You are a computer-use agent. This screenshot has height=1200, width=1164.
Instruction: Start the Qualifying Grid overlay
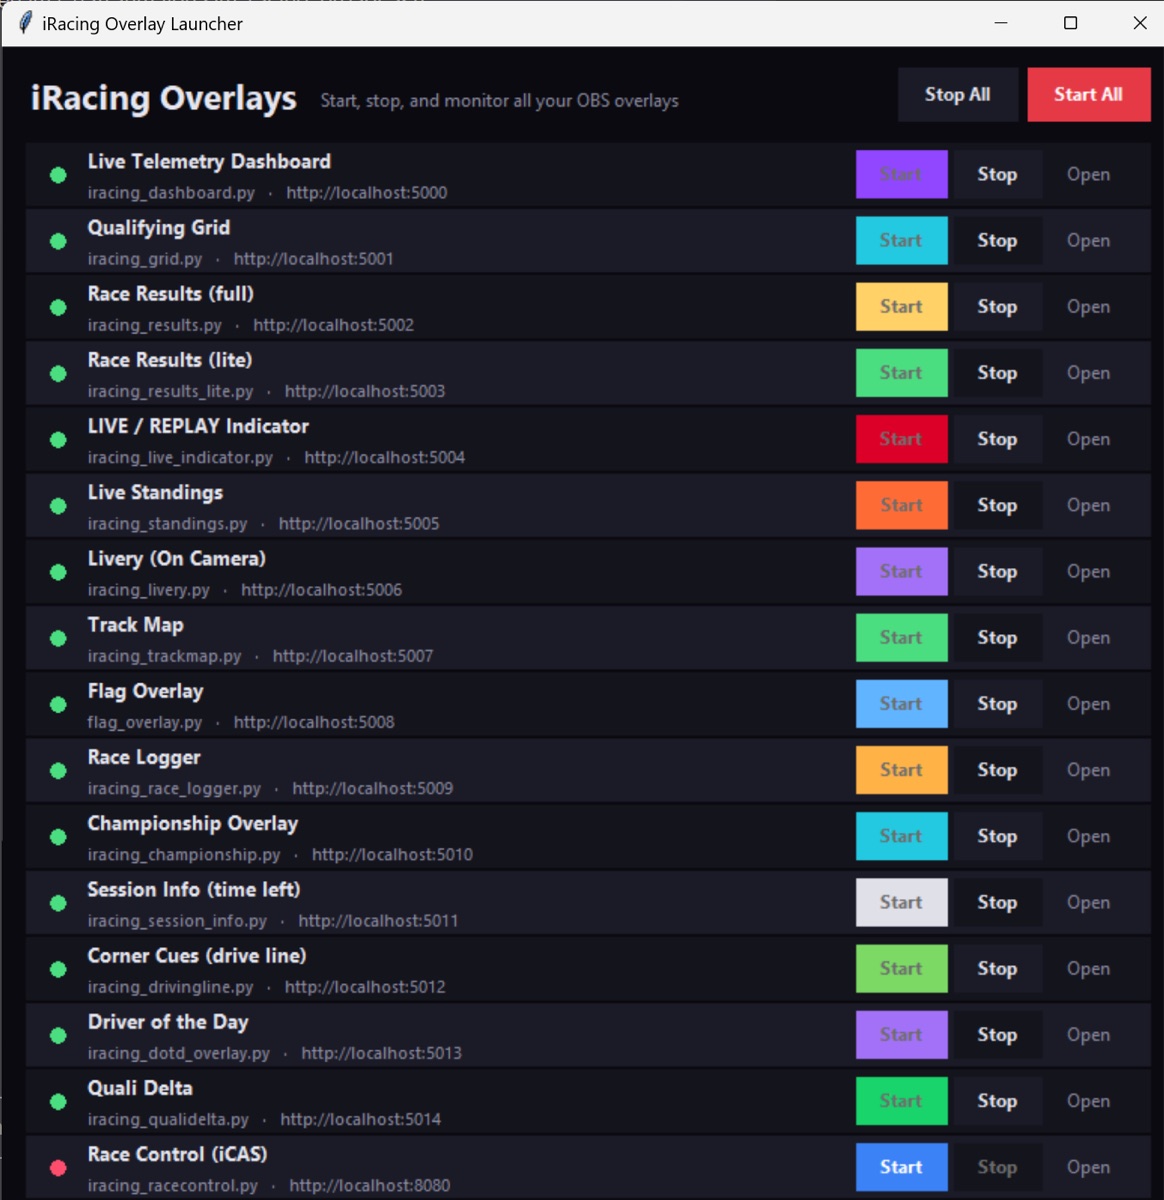click(901, 241)
